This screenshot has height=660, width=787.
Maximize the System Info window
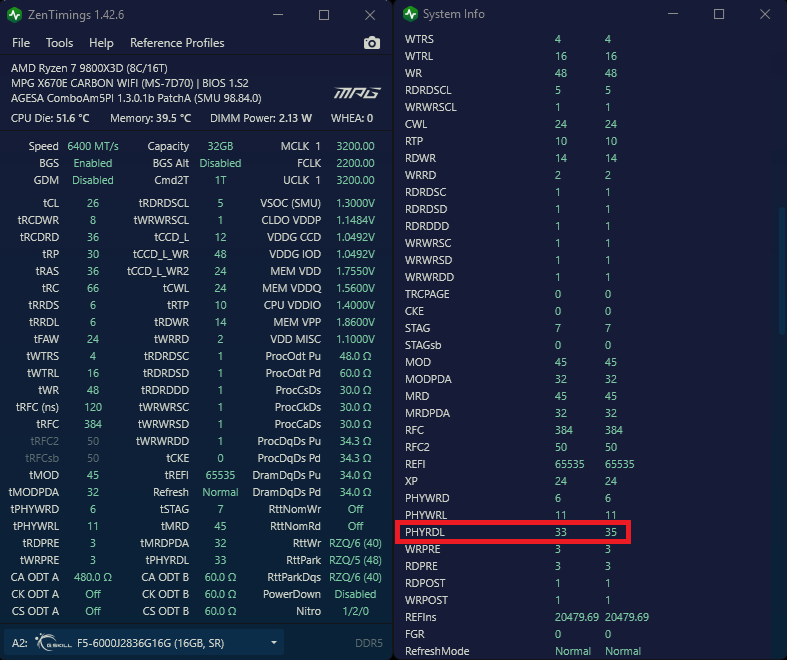pos(719,14)
